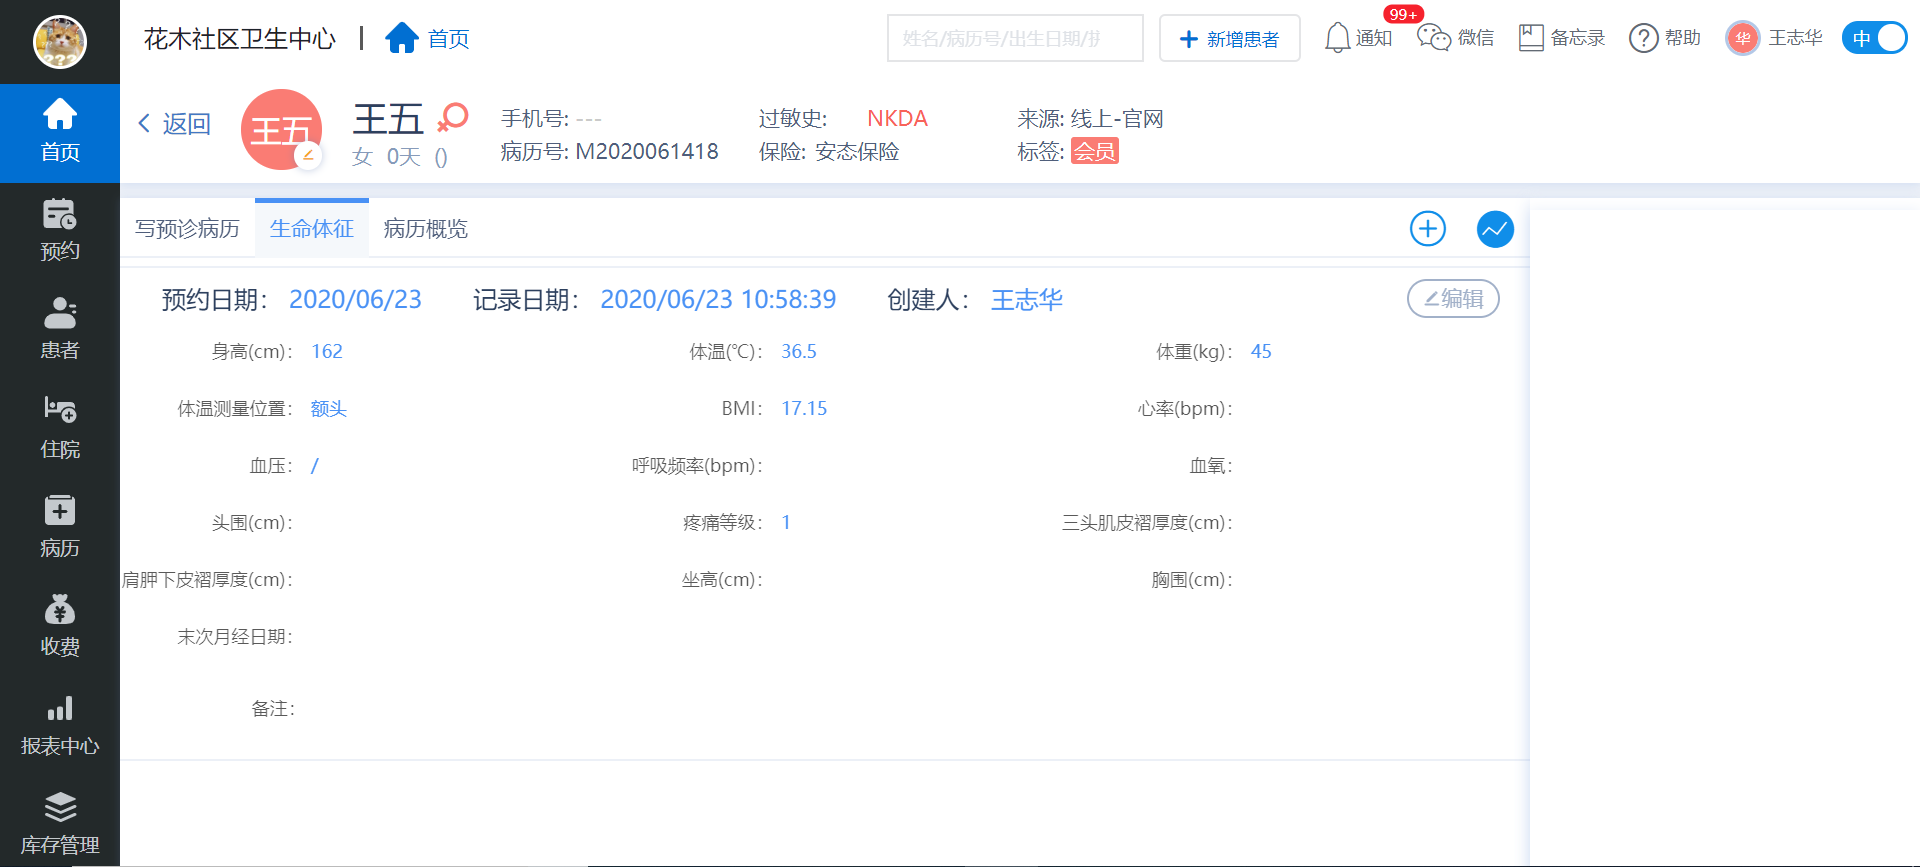The image size is (1920, 867).
Task: Click the female gender symbol icon
Action: (453, 118)
